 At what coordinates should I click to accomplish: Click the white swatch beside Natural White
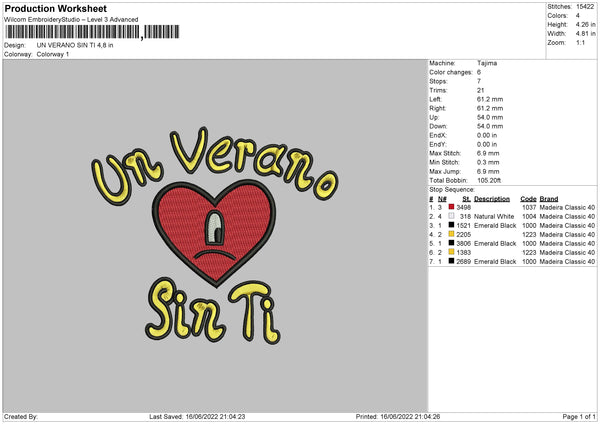point(452,216)
